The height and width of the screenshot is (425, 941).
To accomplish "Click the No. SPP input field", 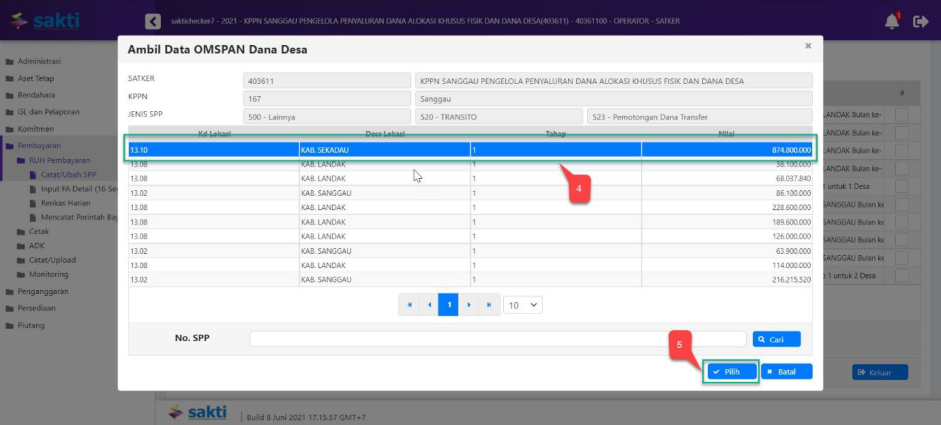I will tap(497, 339).
